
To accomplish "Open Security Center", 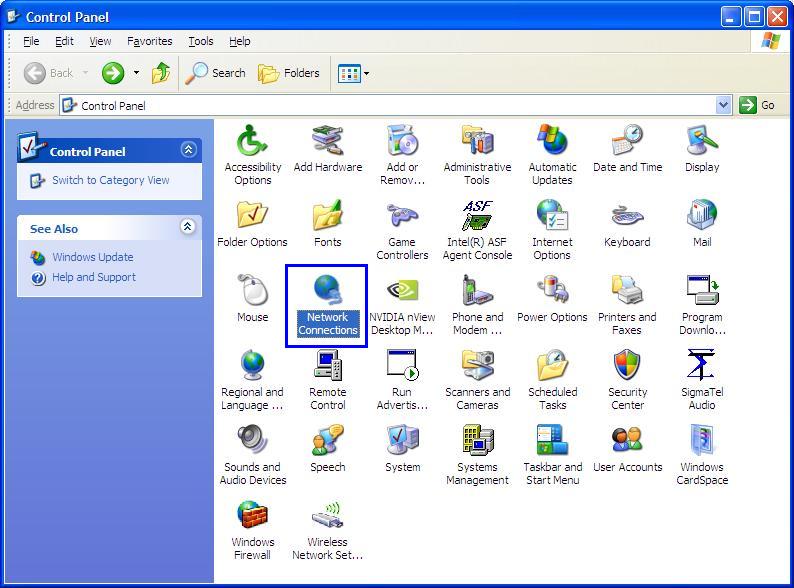I will click(x=627, y=379).
